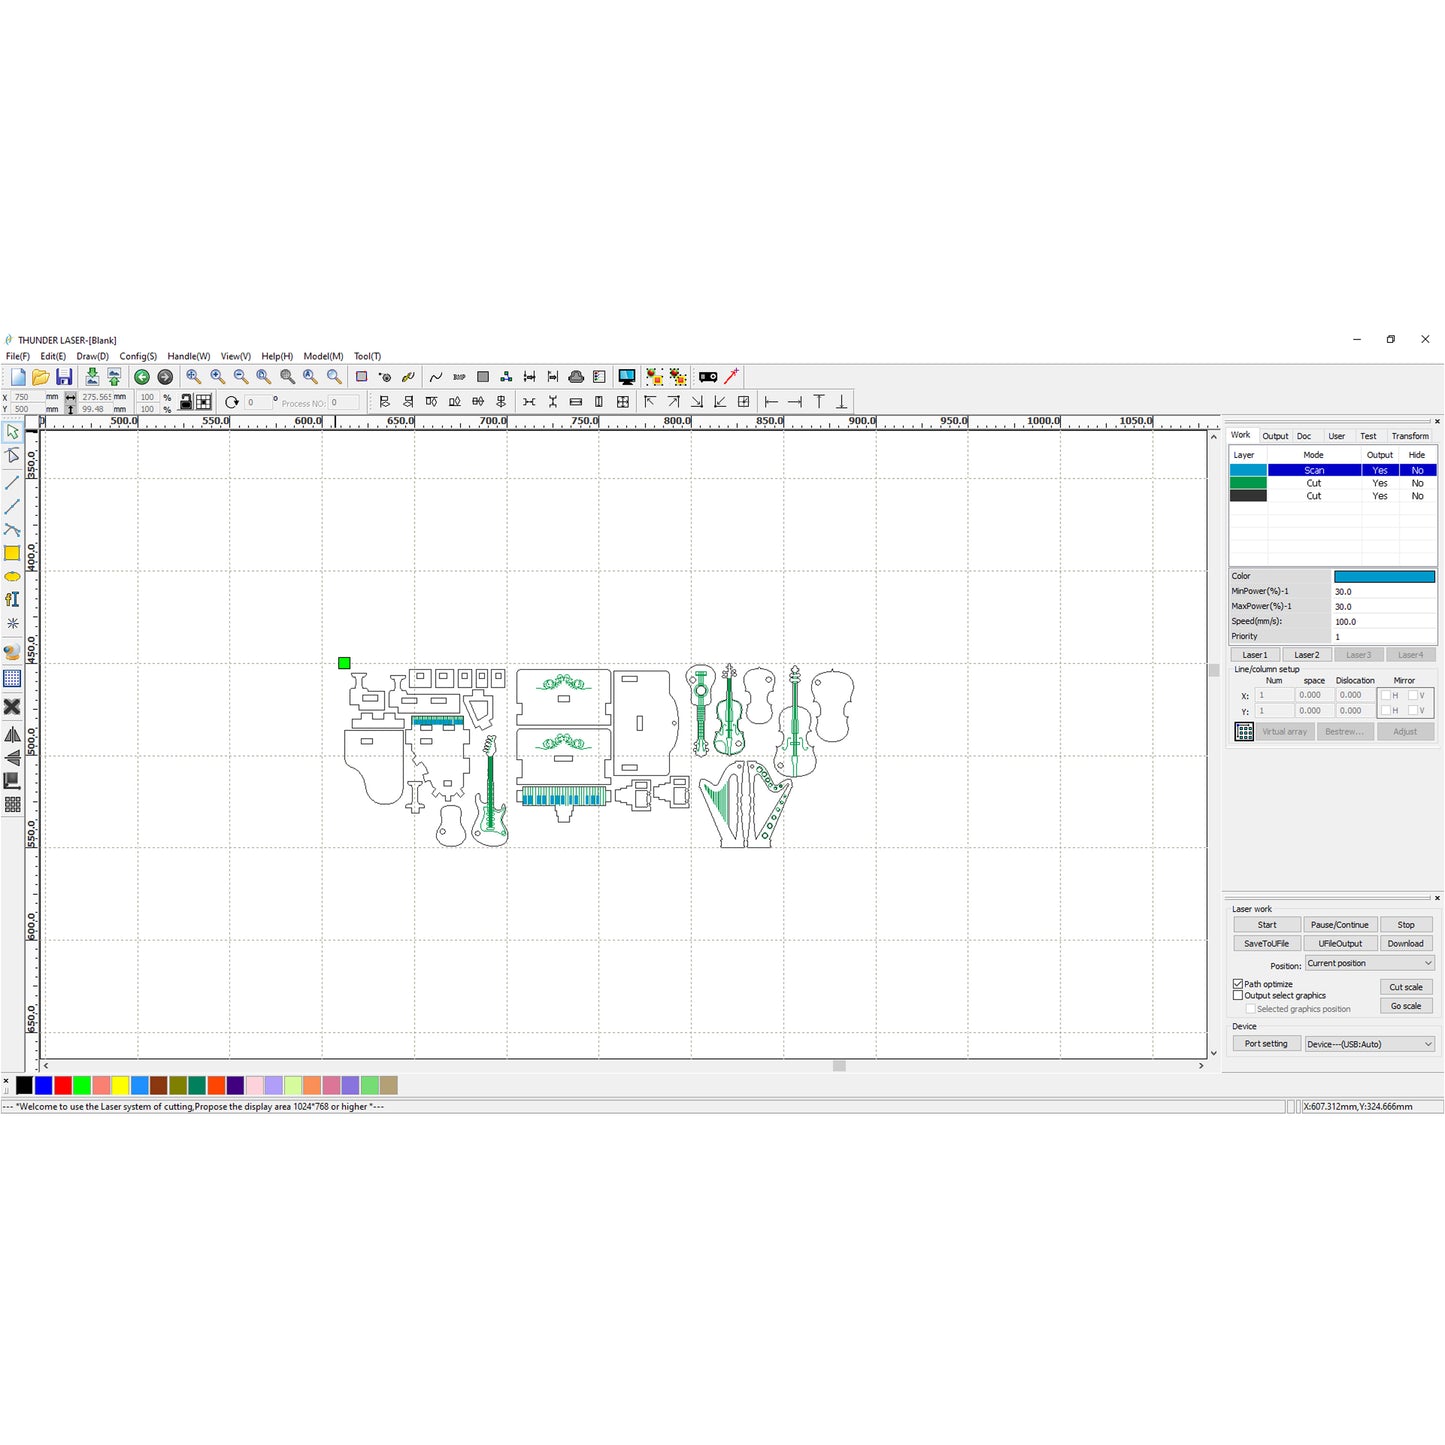The width and height of the screenshot is (1445, 1445).
Task: Click the monitor preview icon
Action: (x=627, y=377)
